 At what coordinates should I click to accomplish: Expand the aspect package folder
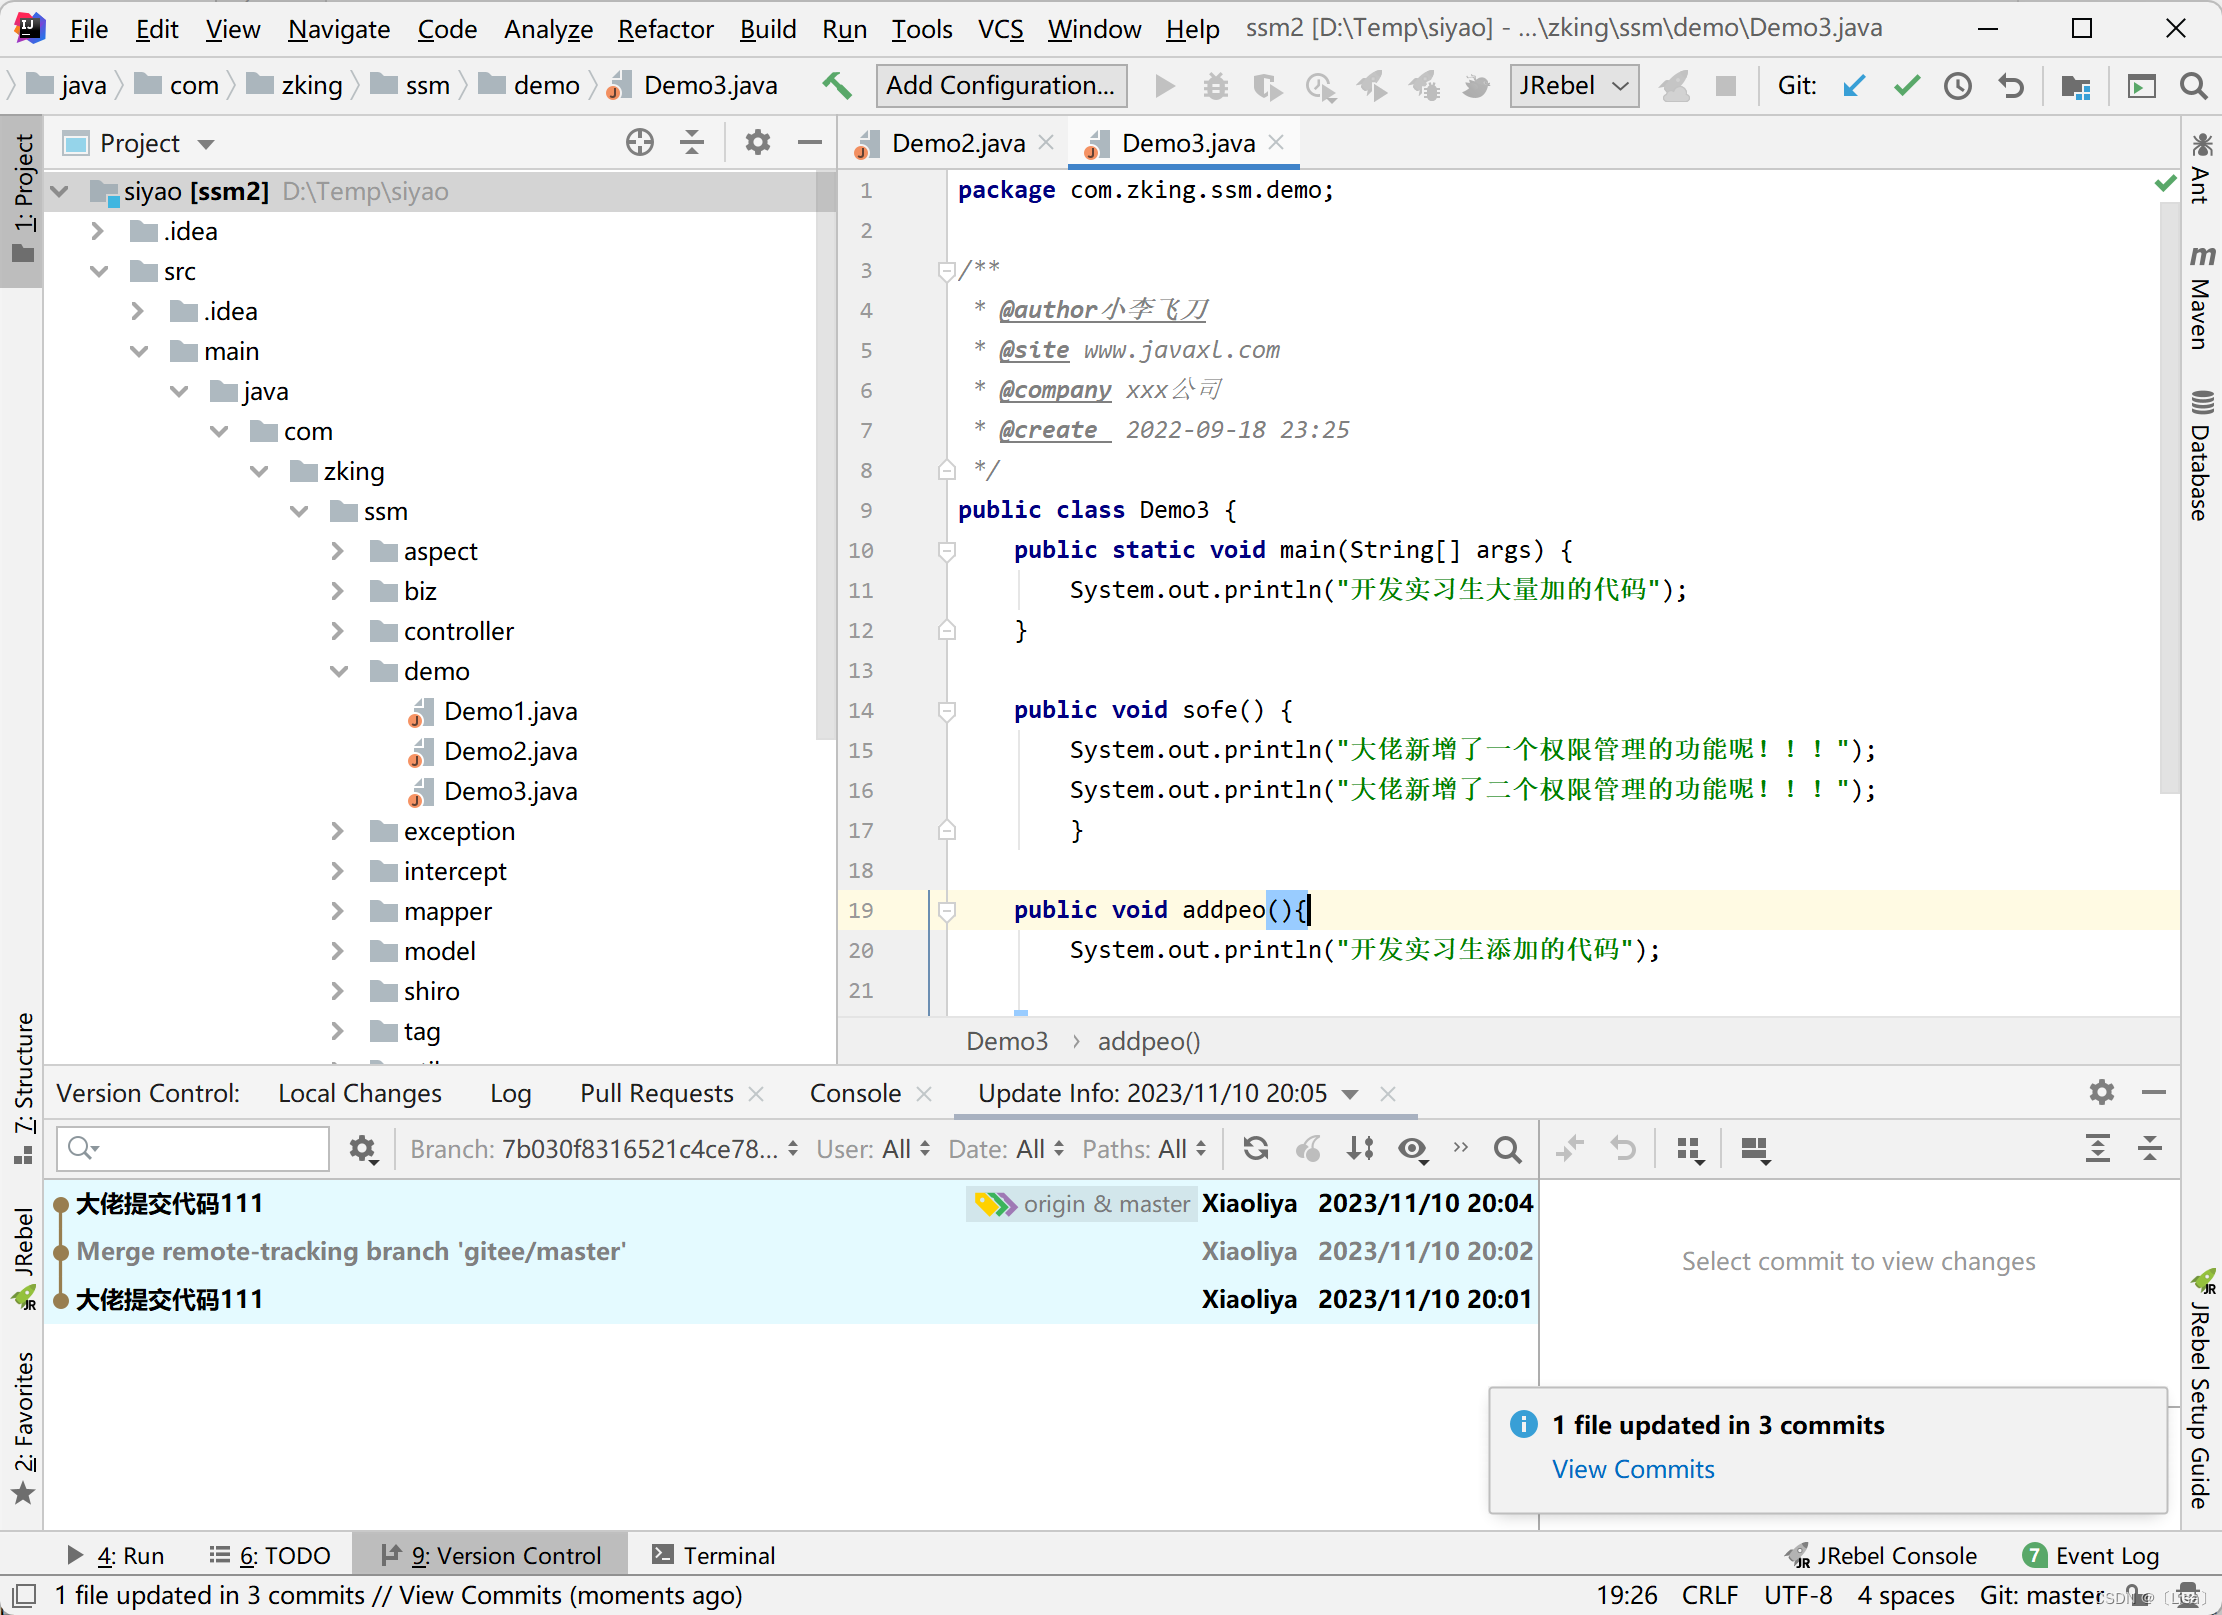point(340,549)
